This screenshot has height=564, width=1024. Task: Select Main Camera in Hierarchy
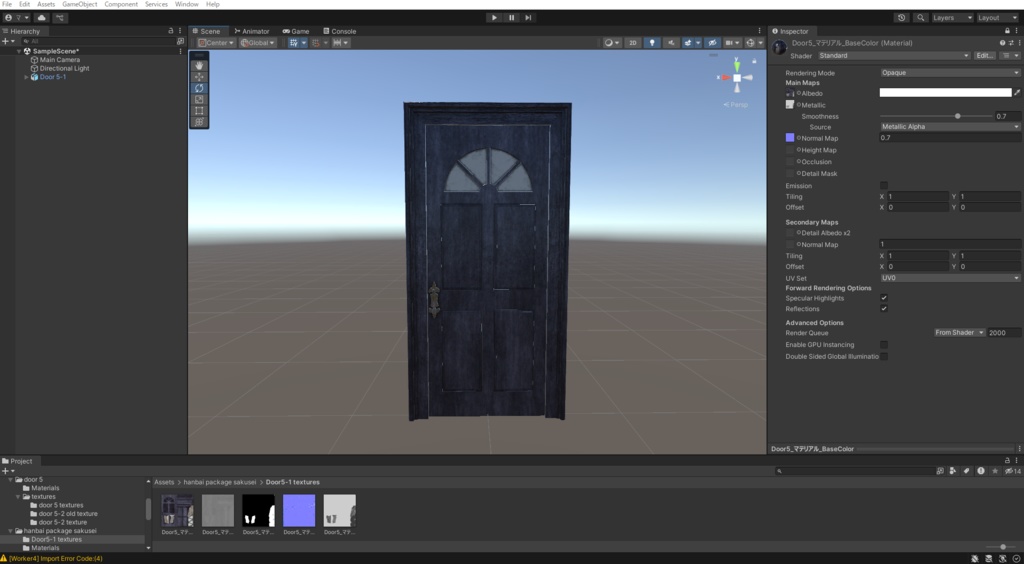[59, 59]
